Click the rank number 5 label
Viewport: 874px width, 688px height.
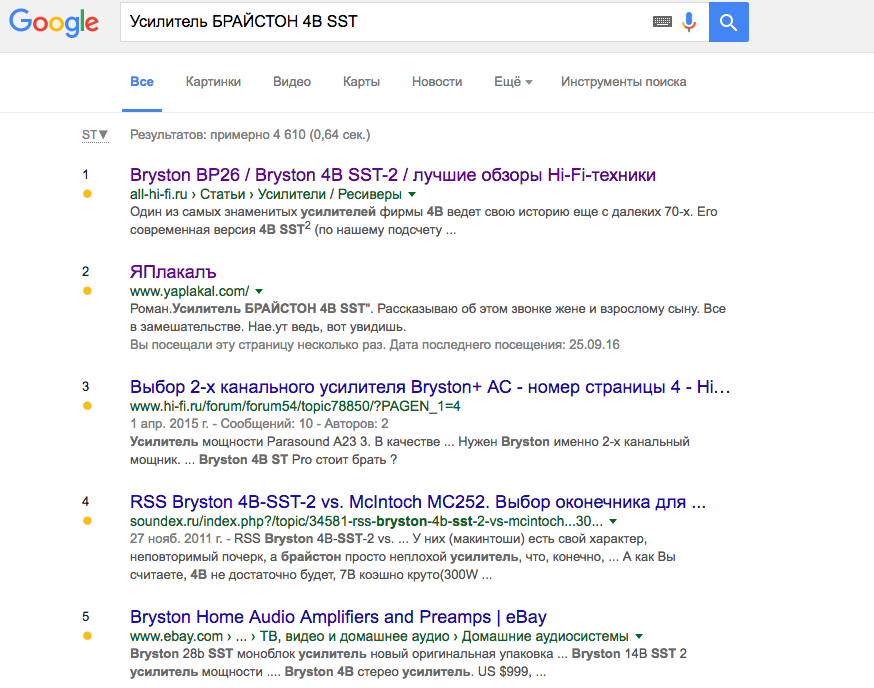click(x=86, y=617)
